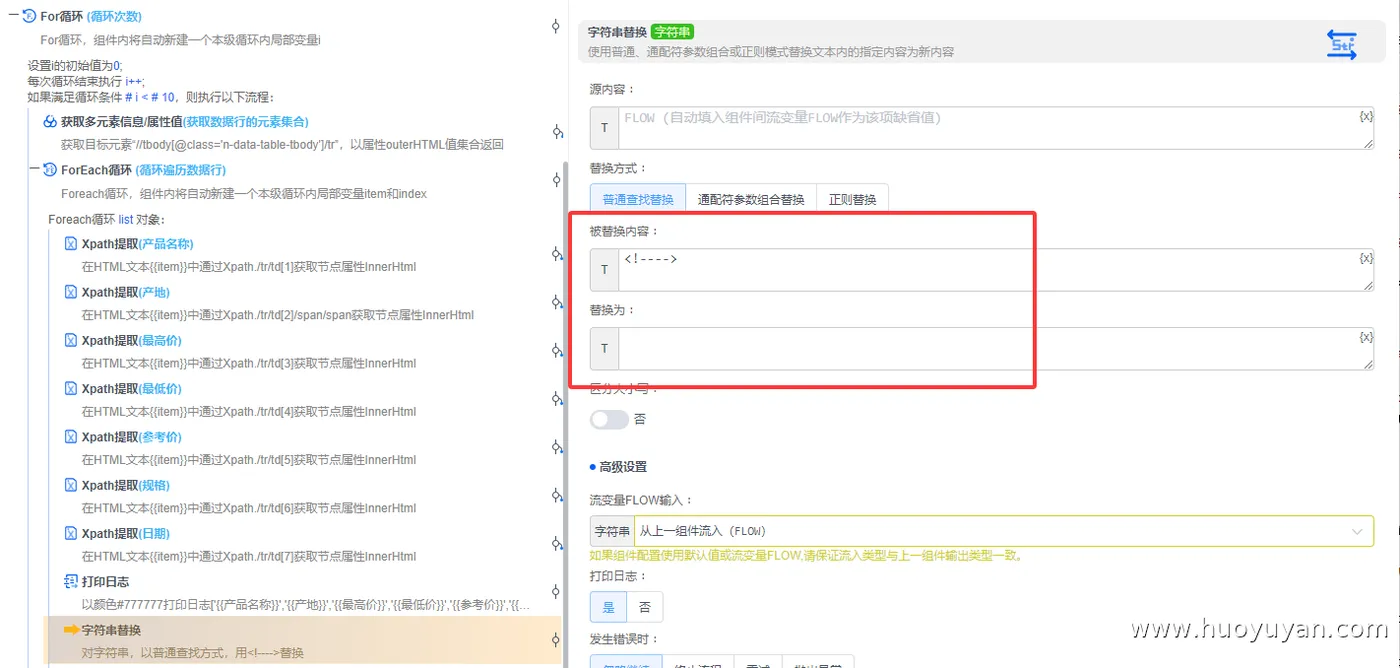Click the flow node icon on ForEach循环 row
Image resolution: width=1400 pixels, height=668 pixels.
[x=557, y=180]
